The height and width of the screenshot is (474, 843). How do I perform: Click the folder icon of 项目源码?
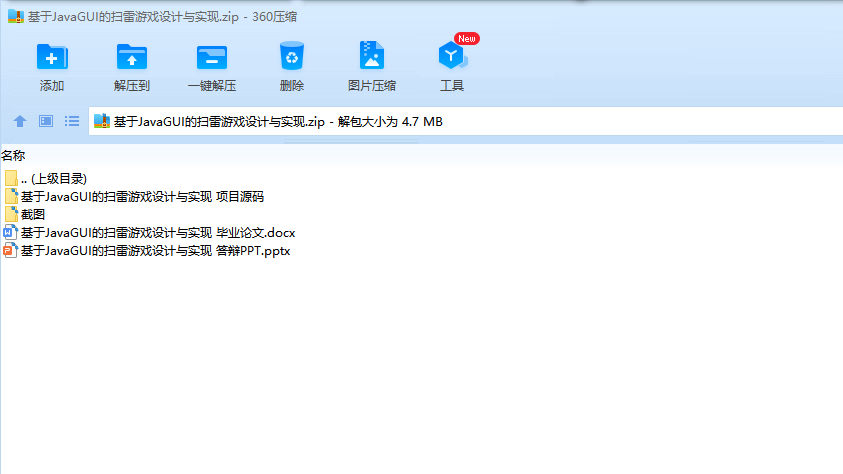[11, 196]
